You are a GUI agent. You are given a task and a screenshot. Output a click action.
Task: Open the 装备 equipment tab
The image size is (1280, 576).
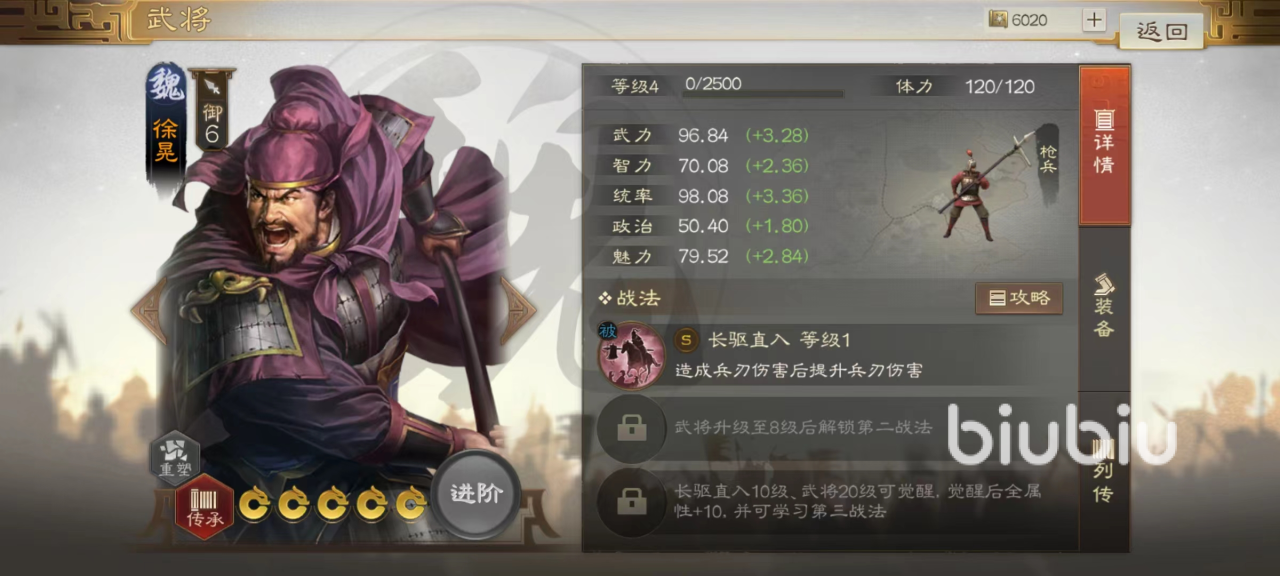(1104, 307)
